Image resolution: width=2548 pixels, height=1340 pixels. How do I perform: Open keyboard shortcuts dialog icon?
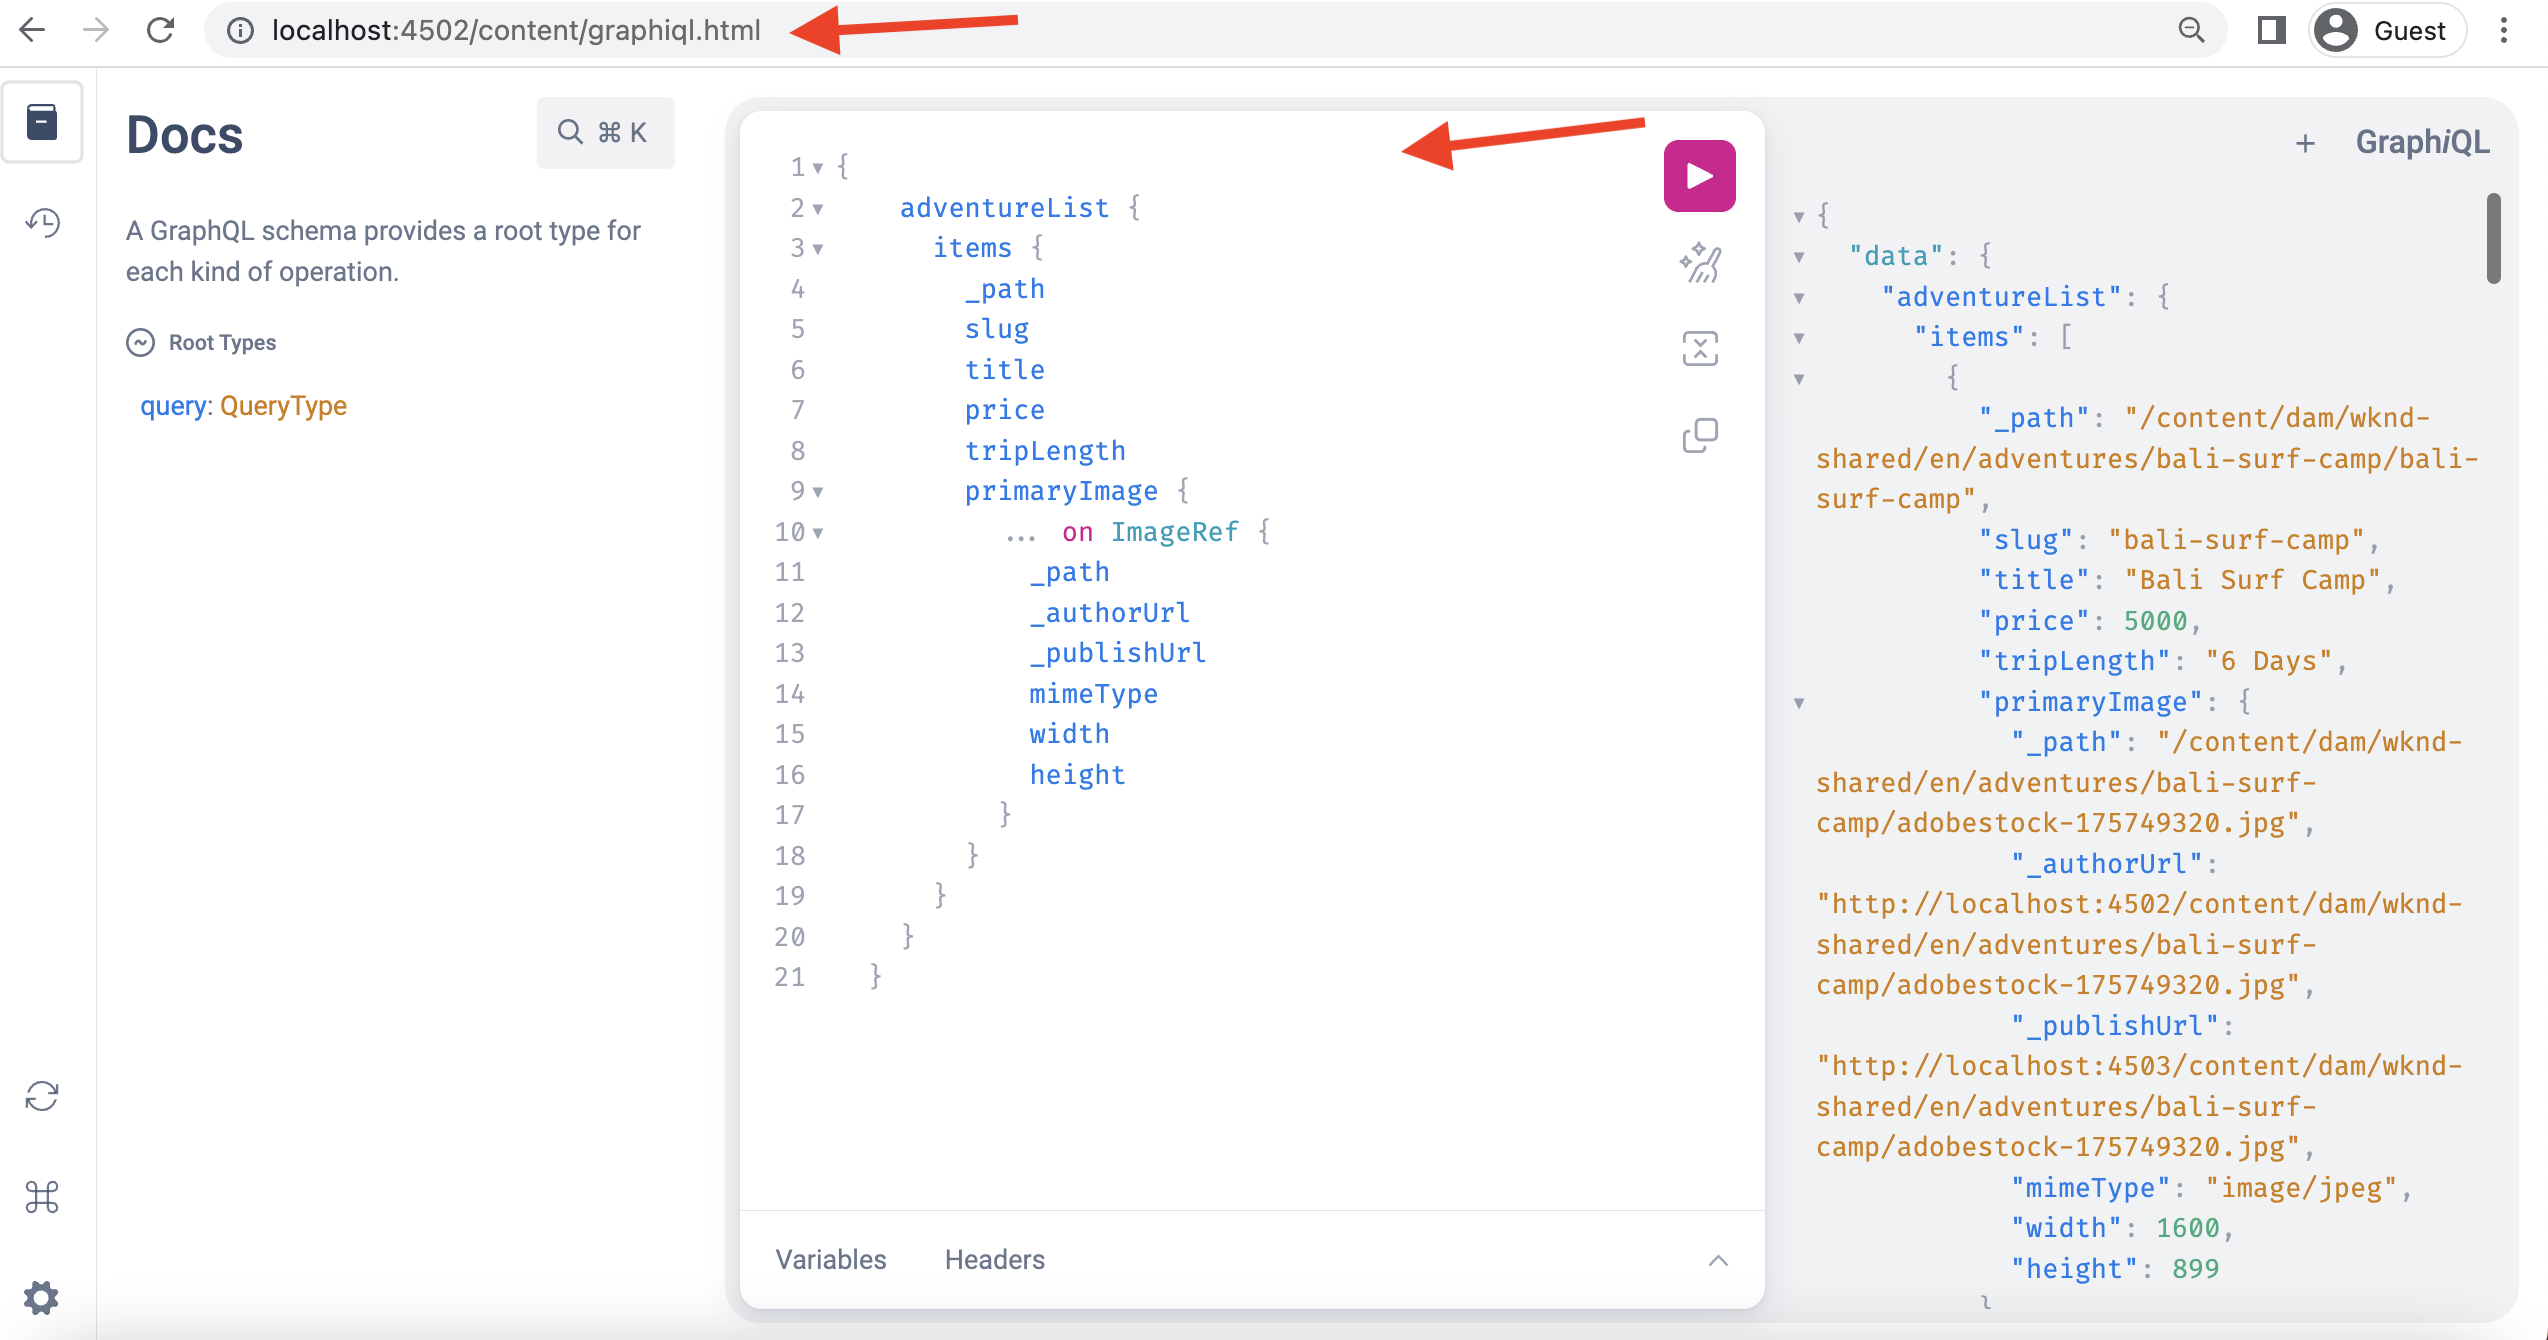tap(42, 1196)
